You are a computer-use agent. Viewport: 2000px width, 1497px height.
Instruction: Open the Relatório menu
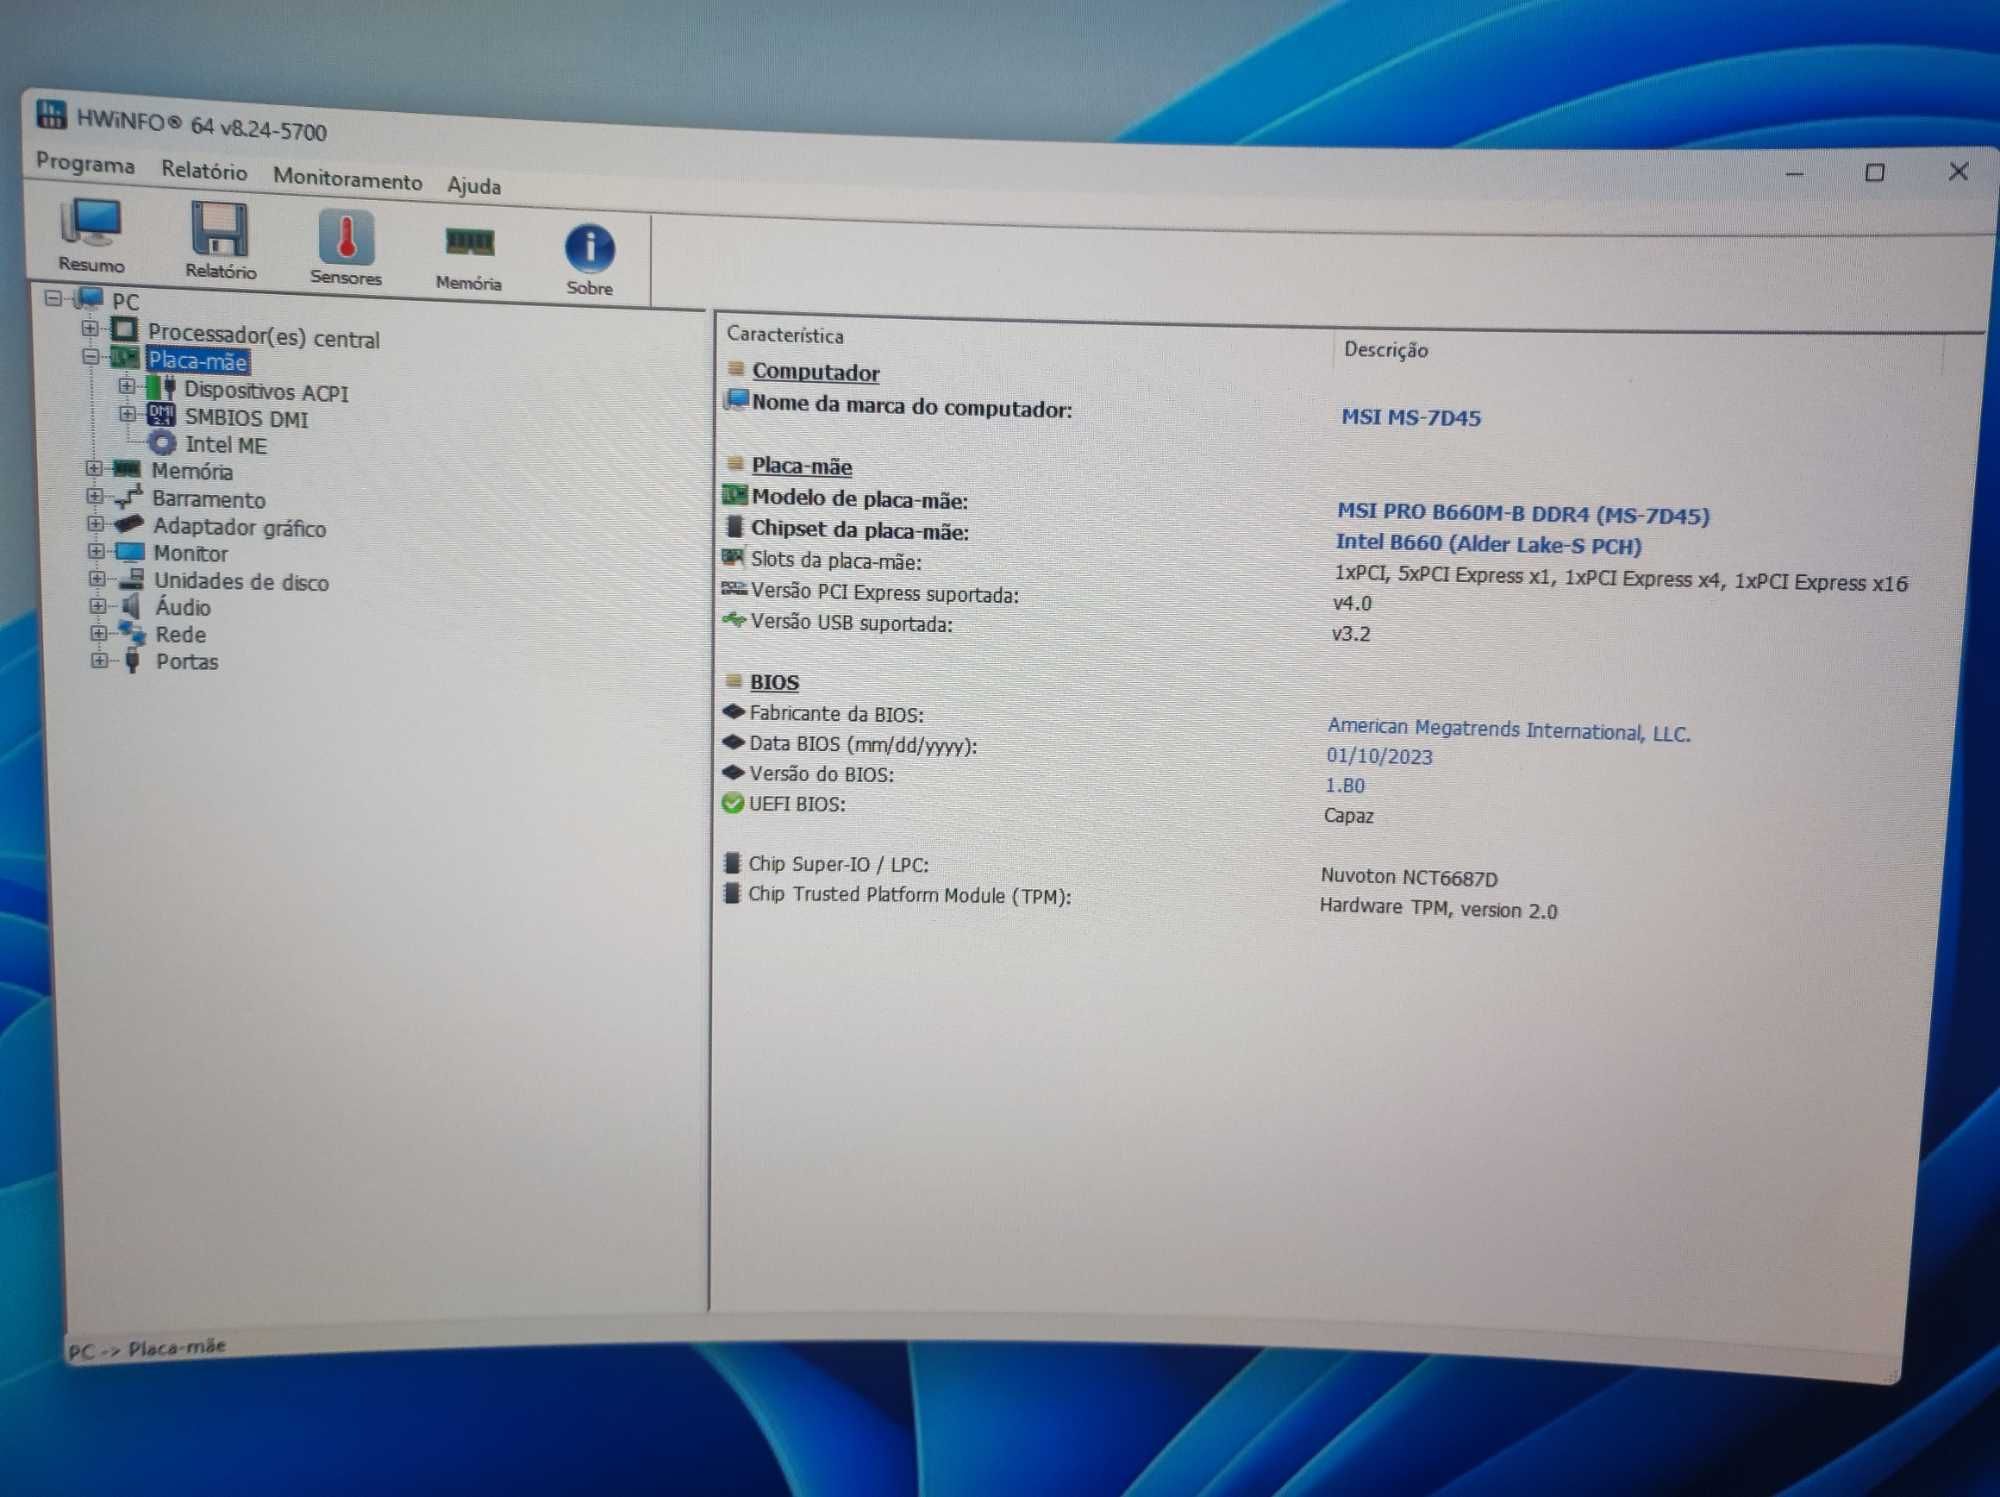204,170
